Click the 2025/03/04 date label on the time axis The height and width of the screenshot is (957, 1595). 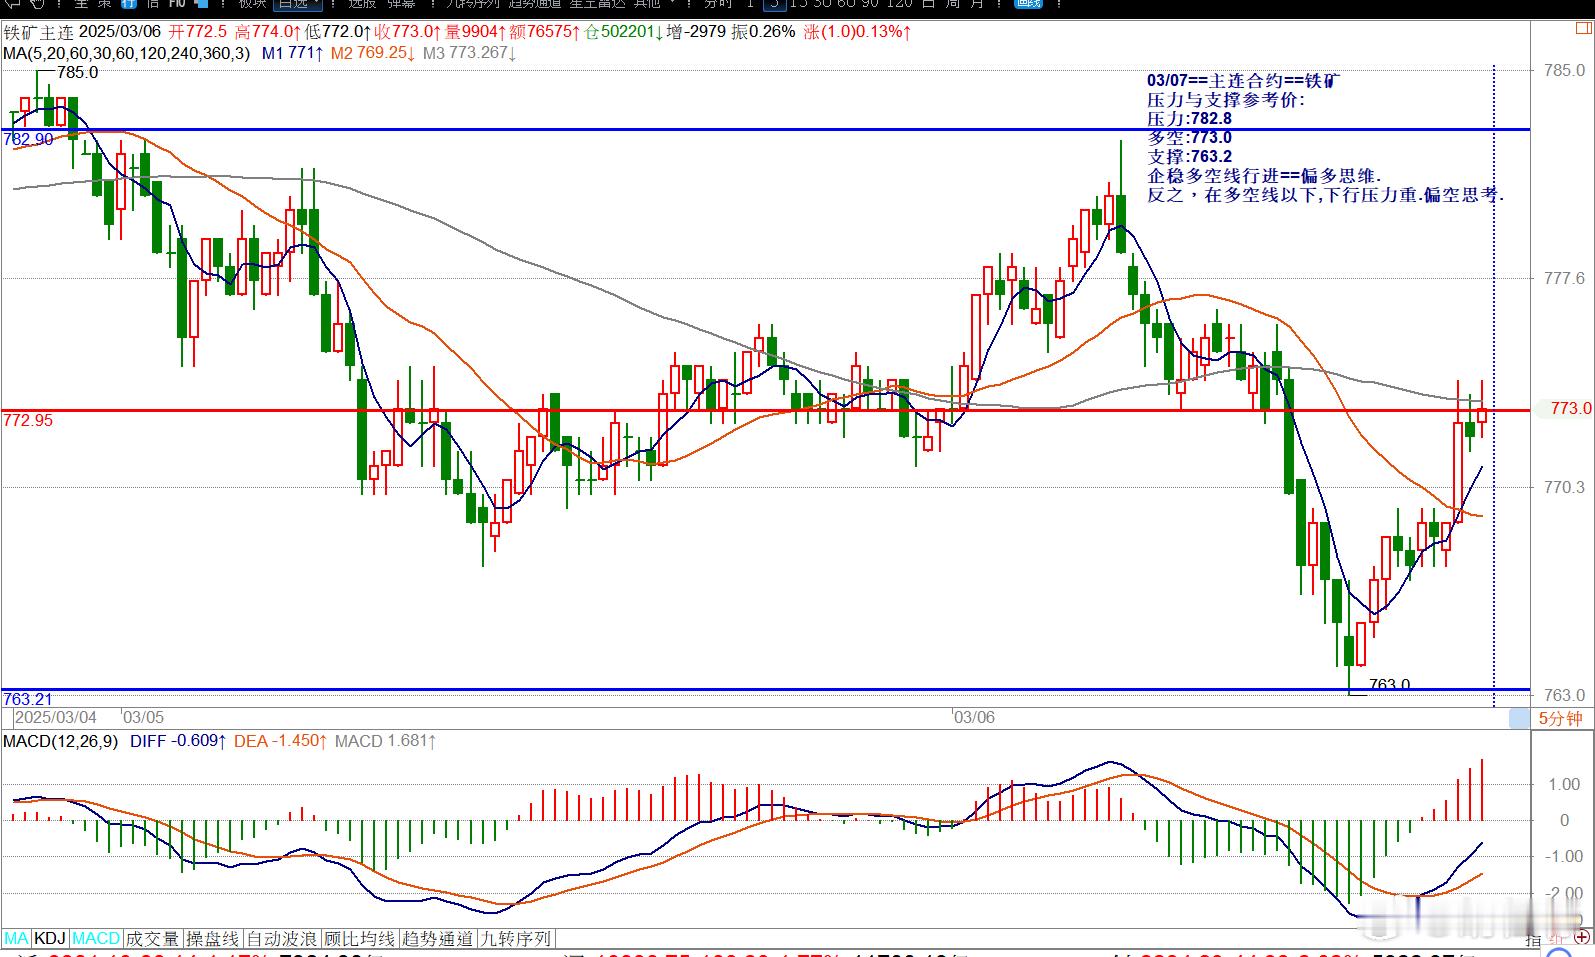(56, 717)
